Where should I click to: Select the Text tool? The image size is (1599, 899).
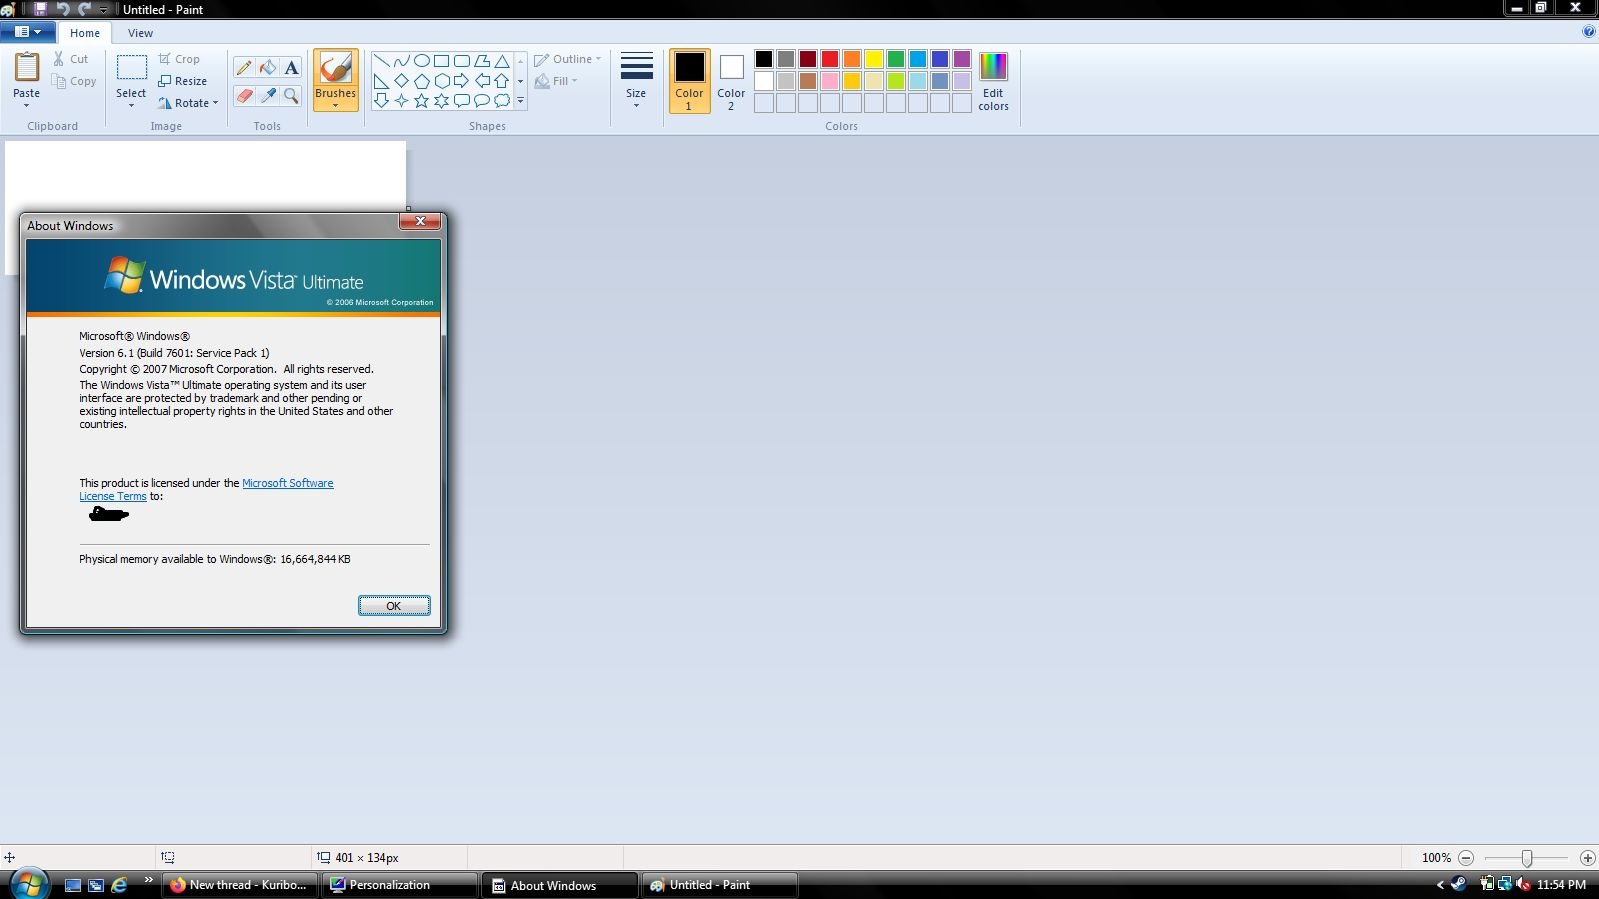tap(291, 68)
